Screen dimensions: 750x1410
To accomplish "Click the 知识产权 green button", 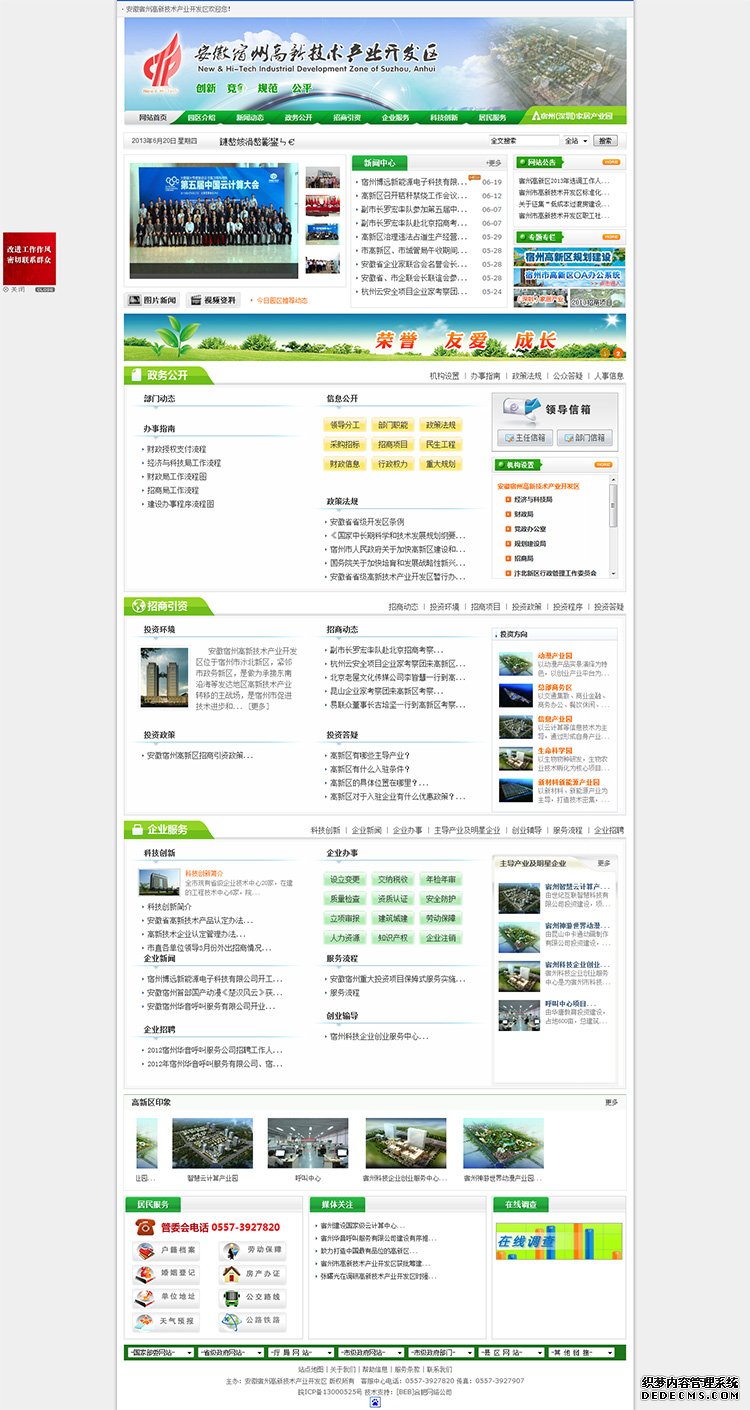I will 393,938.
